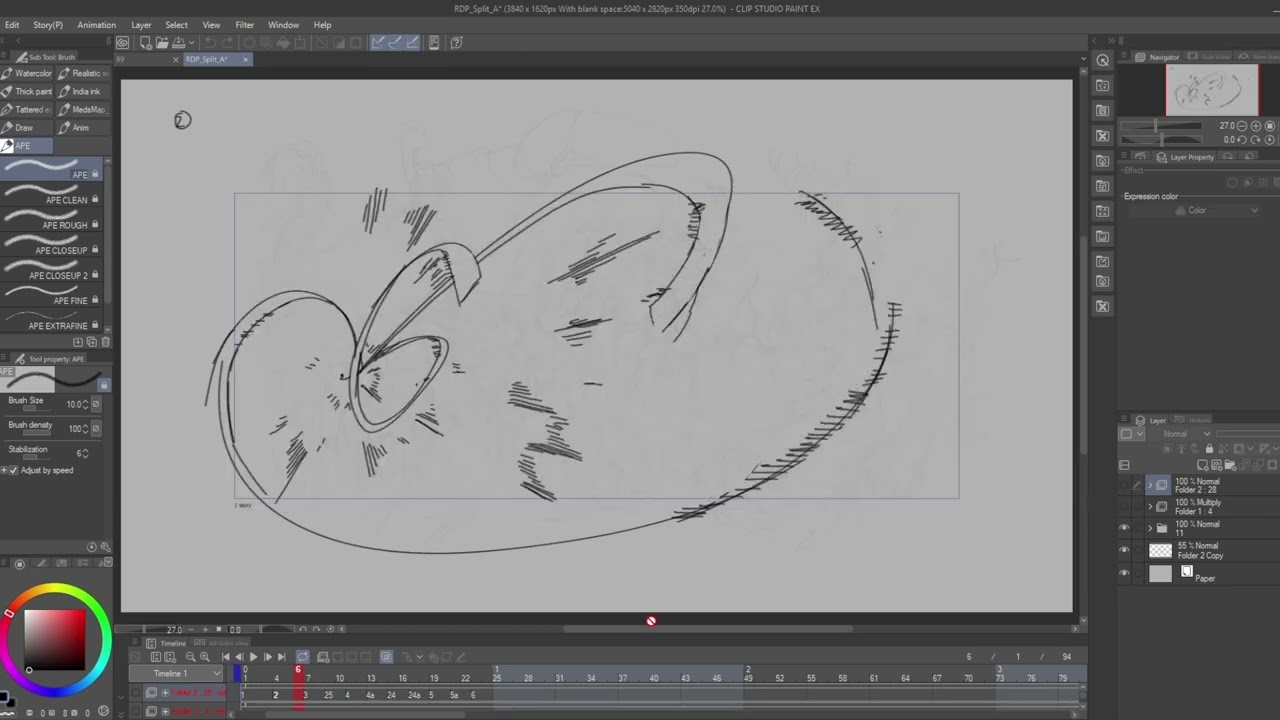Expand the 100% Normal 11 folder
The height and width of the screenshot is (720, 1280).
(1150, 528)
